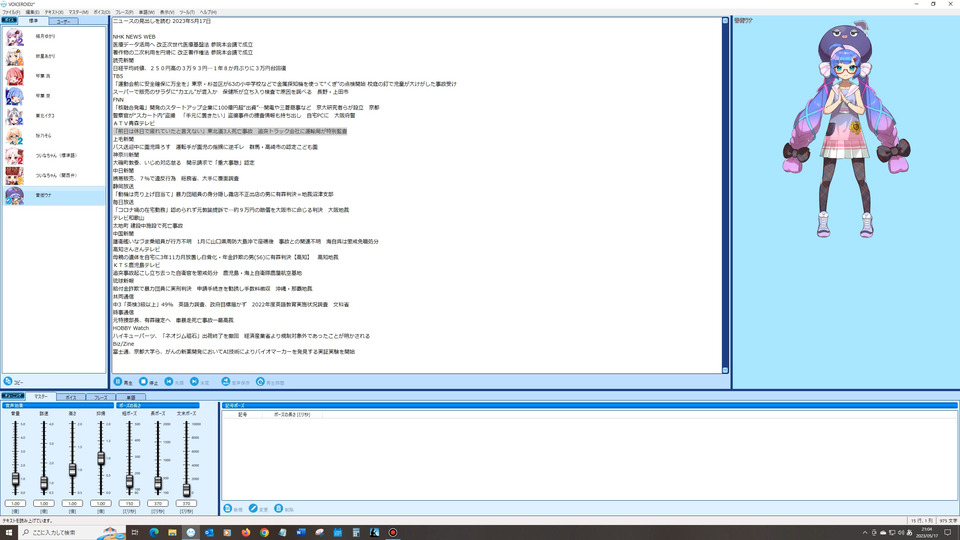This screenshot has height=540, width=960.
Task: Open the ファイル menu
Action: [11, 12]
